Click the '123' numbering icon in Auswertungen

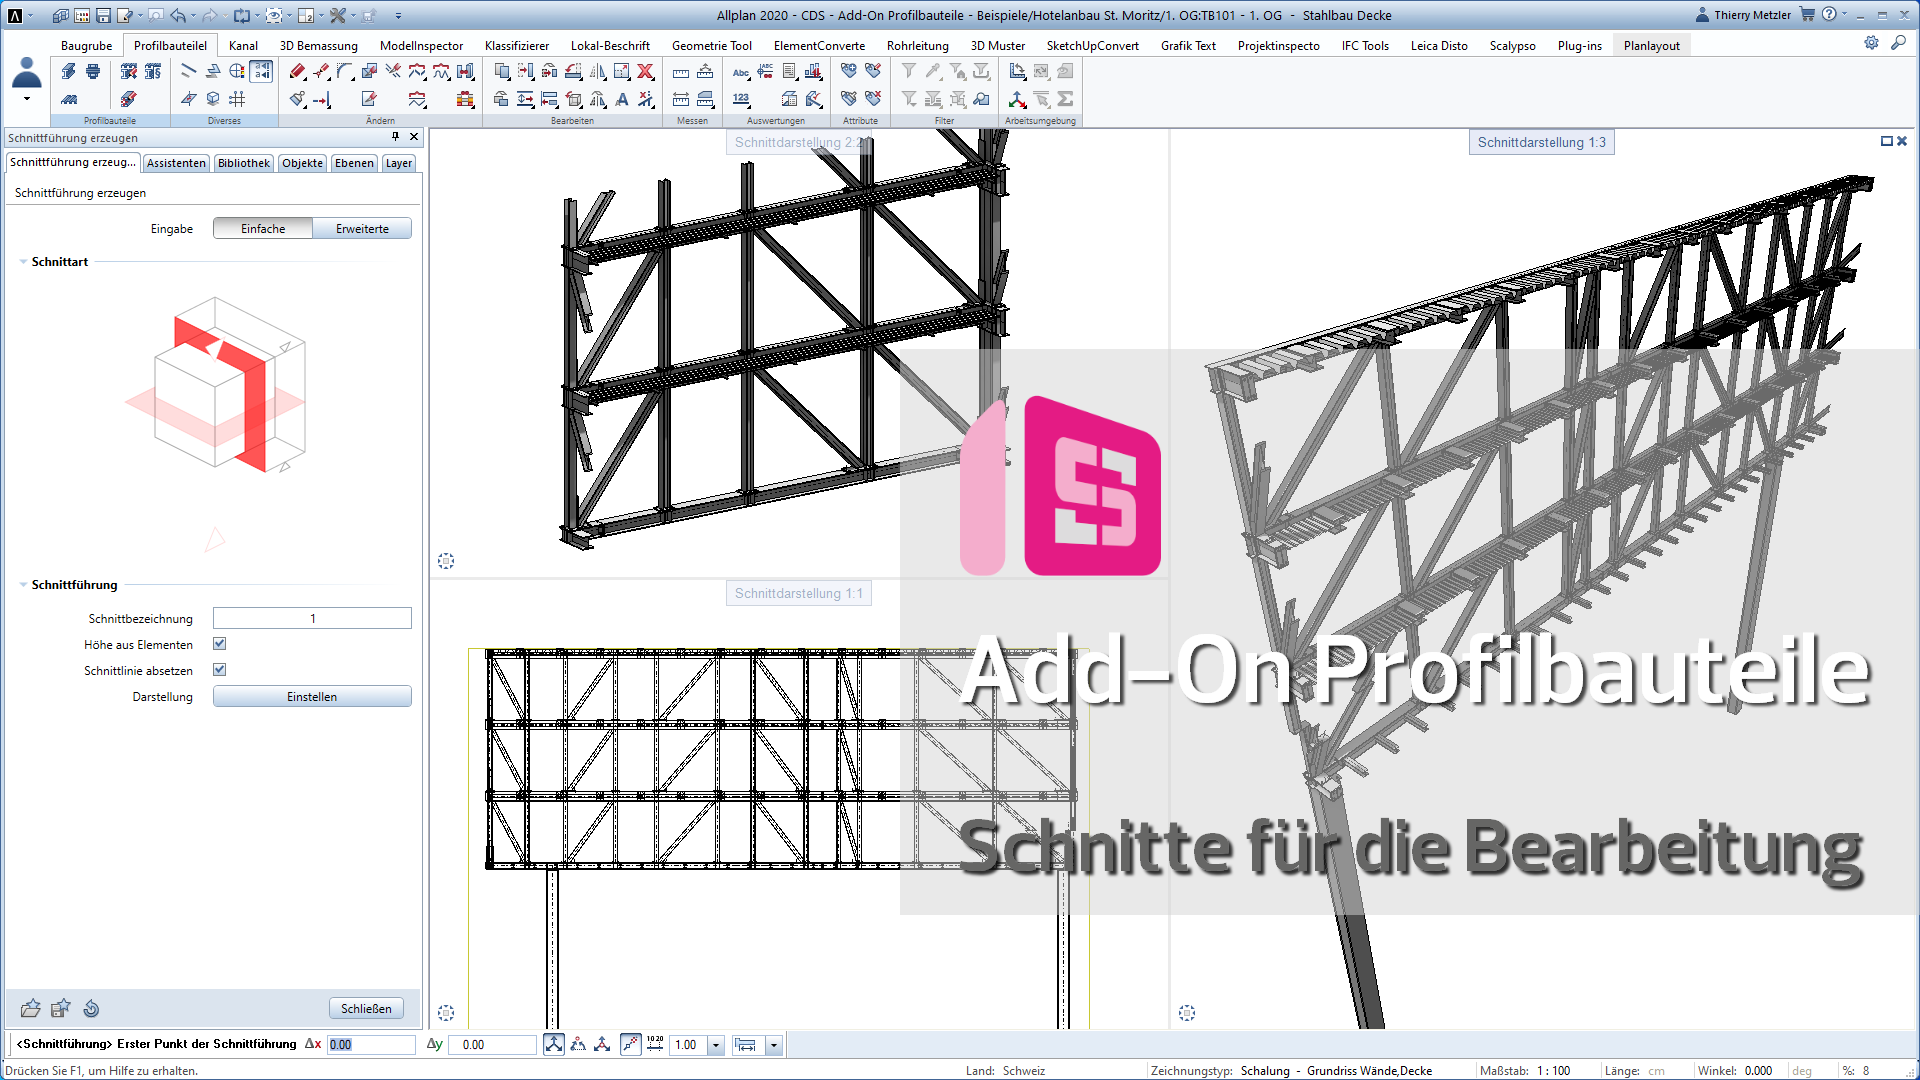pyautogui.click(x=741, y=99)
